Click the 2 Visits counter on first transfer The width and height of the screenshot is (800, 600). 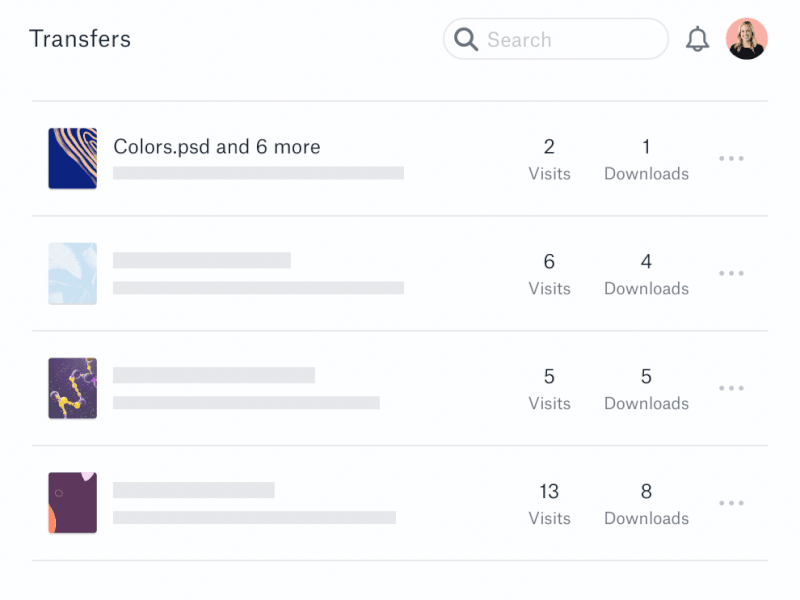click(549, 158)
